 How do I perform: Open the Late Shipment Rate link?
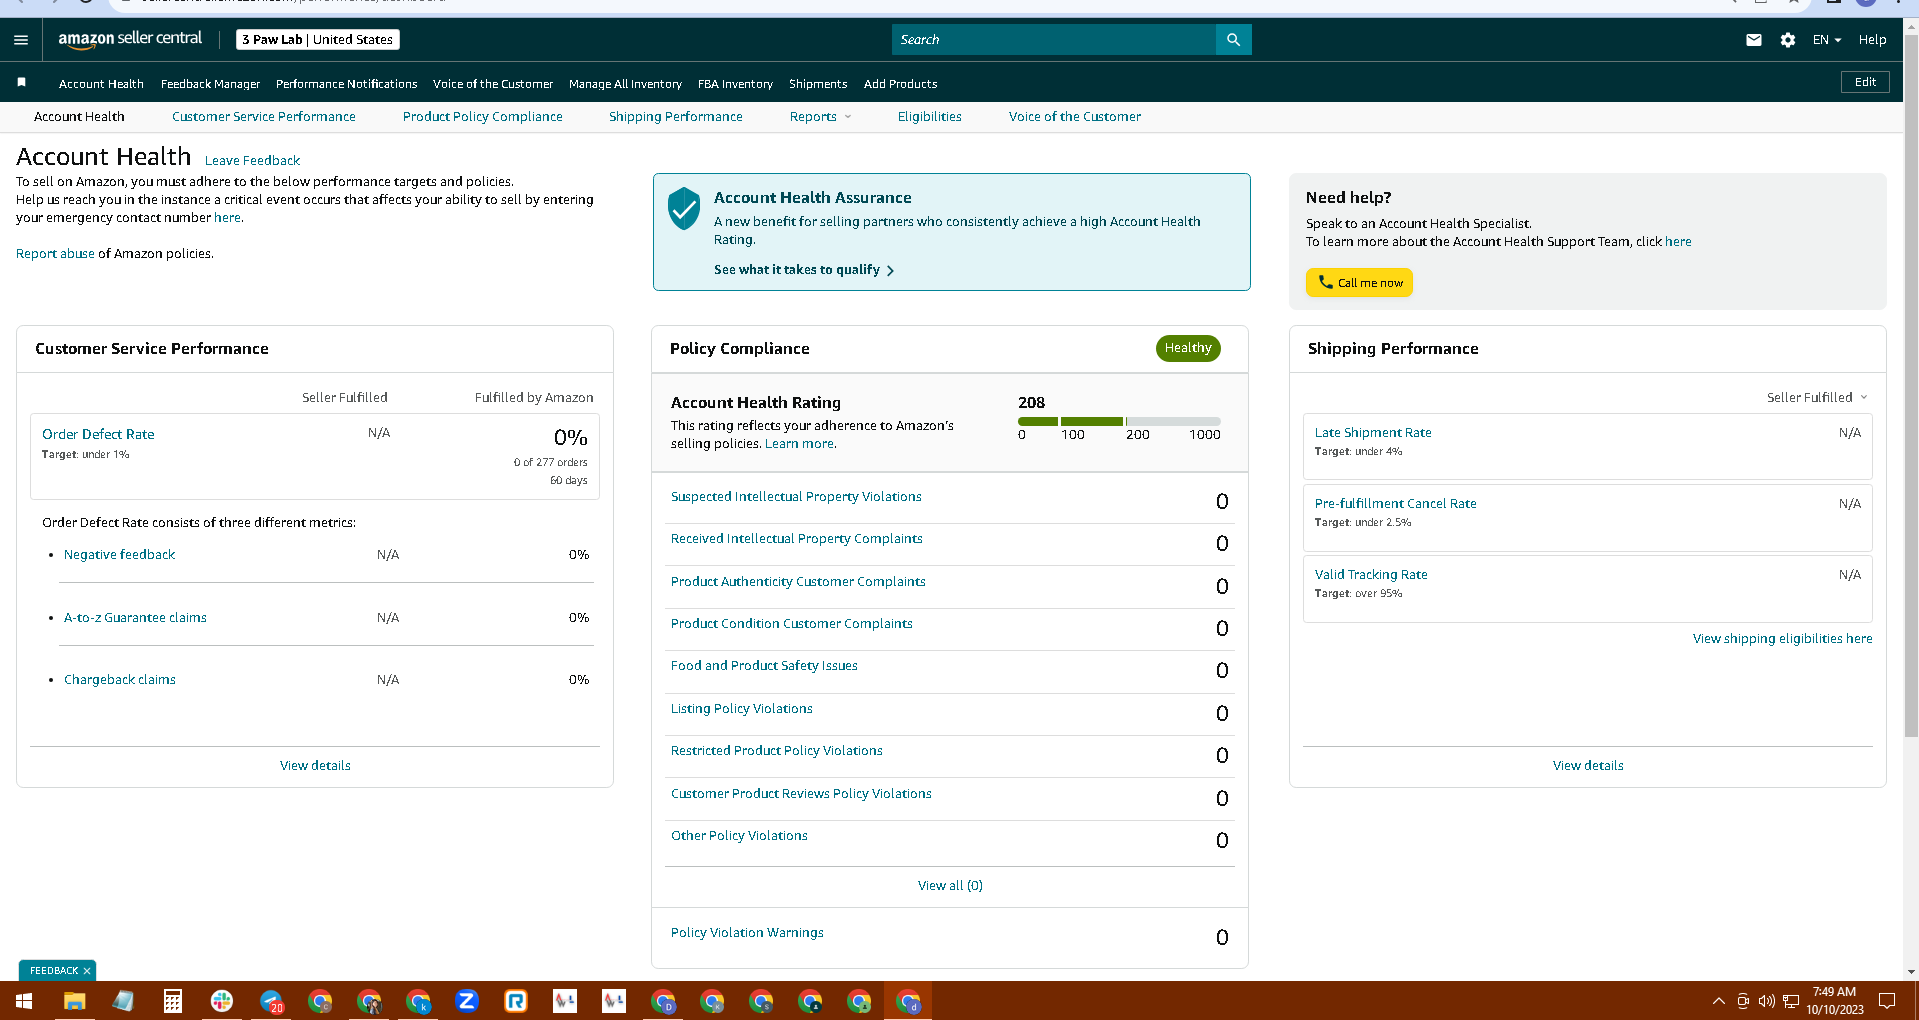click(x=1373, y=433)
